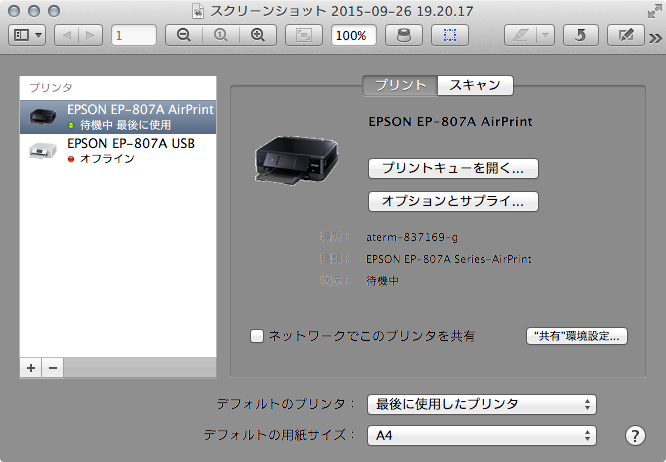Zoom in with the plus magnifier
Screen dimensions: 666x462
258,35
